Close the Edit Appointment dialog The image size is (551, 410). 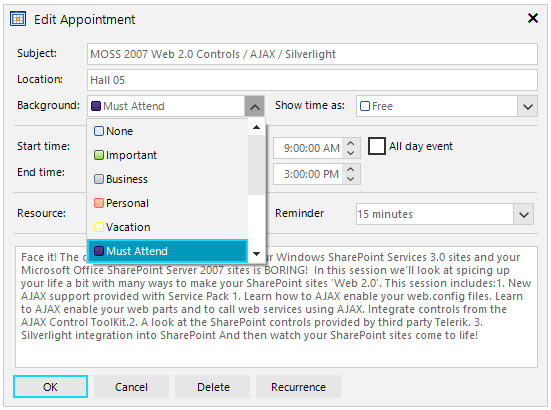coord(533,18)
